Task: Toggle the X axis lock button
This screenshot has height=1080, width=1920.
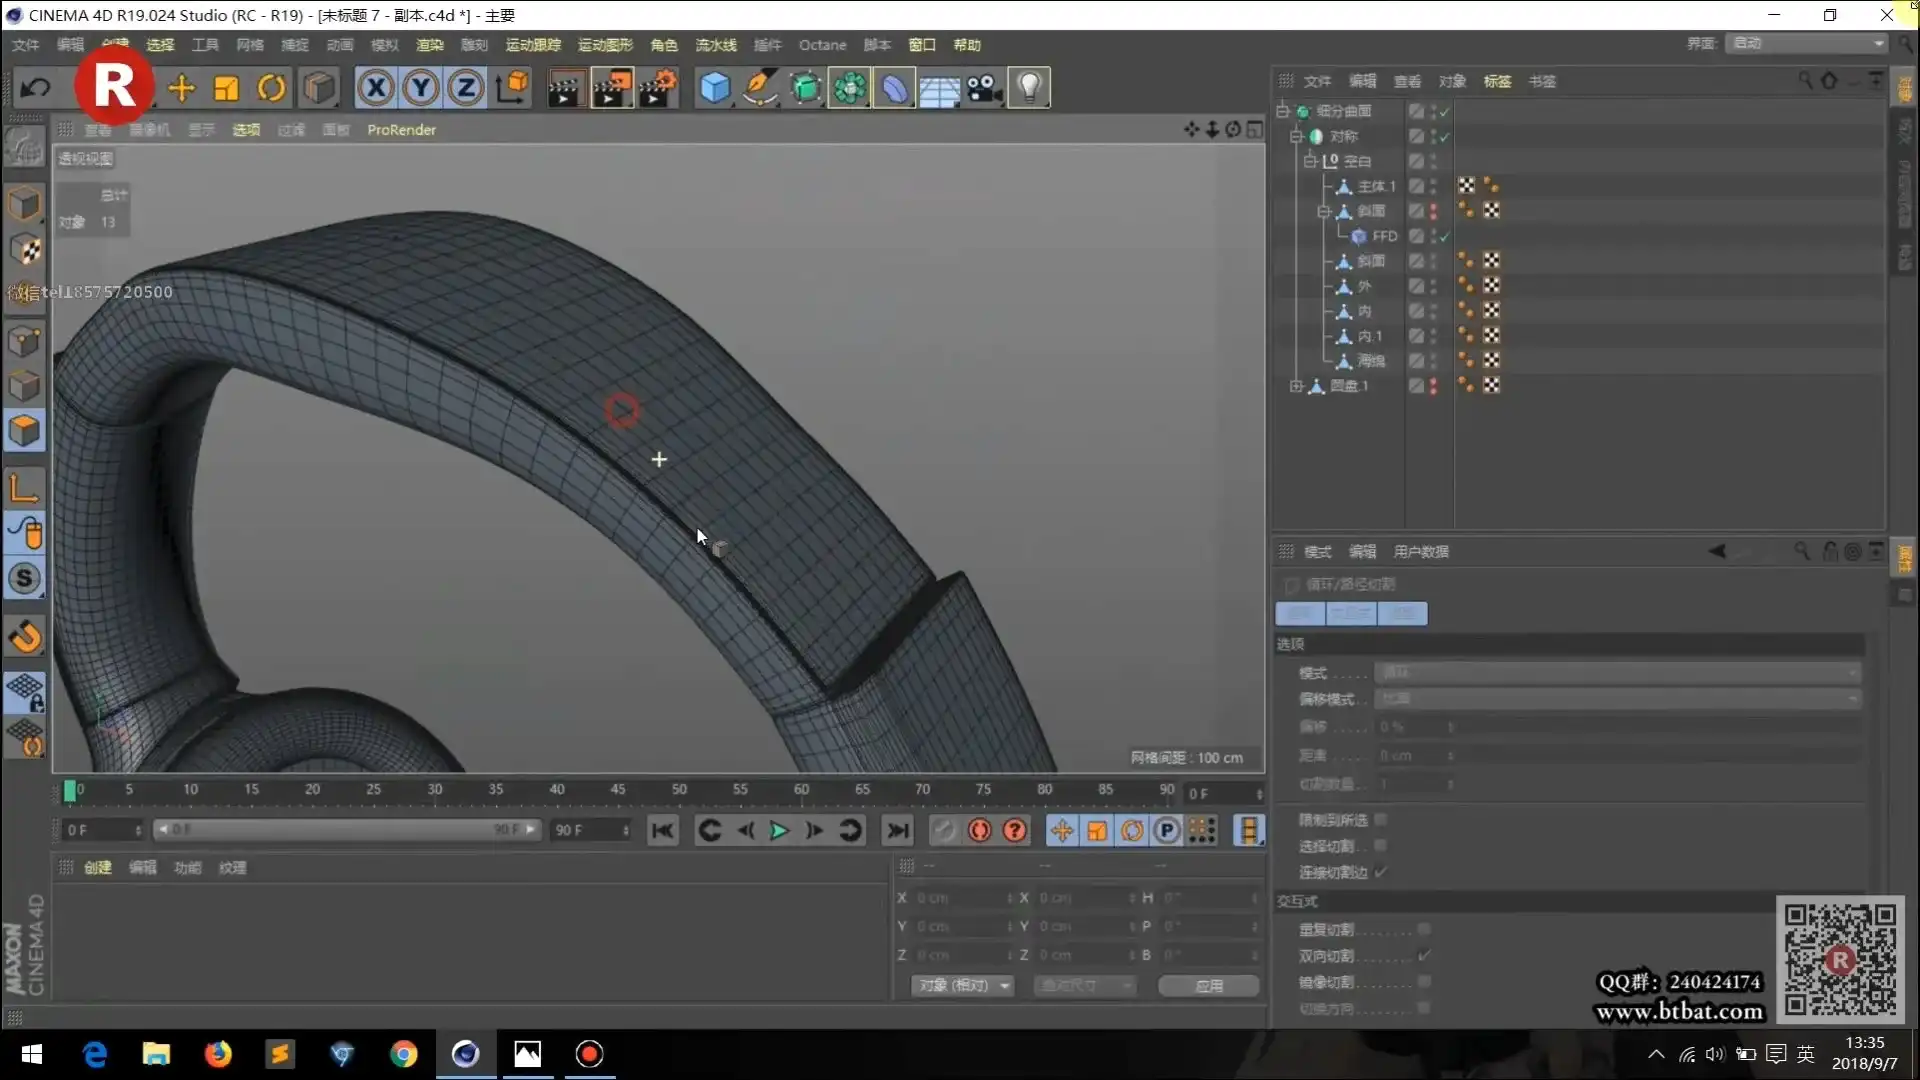Action: pos(376,88)
